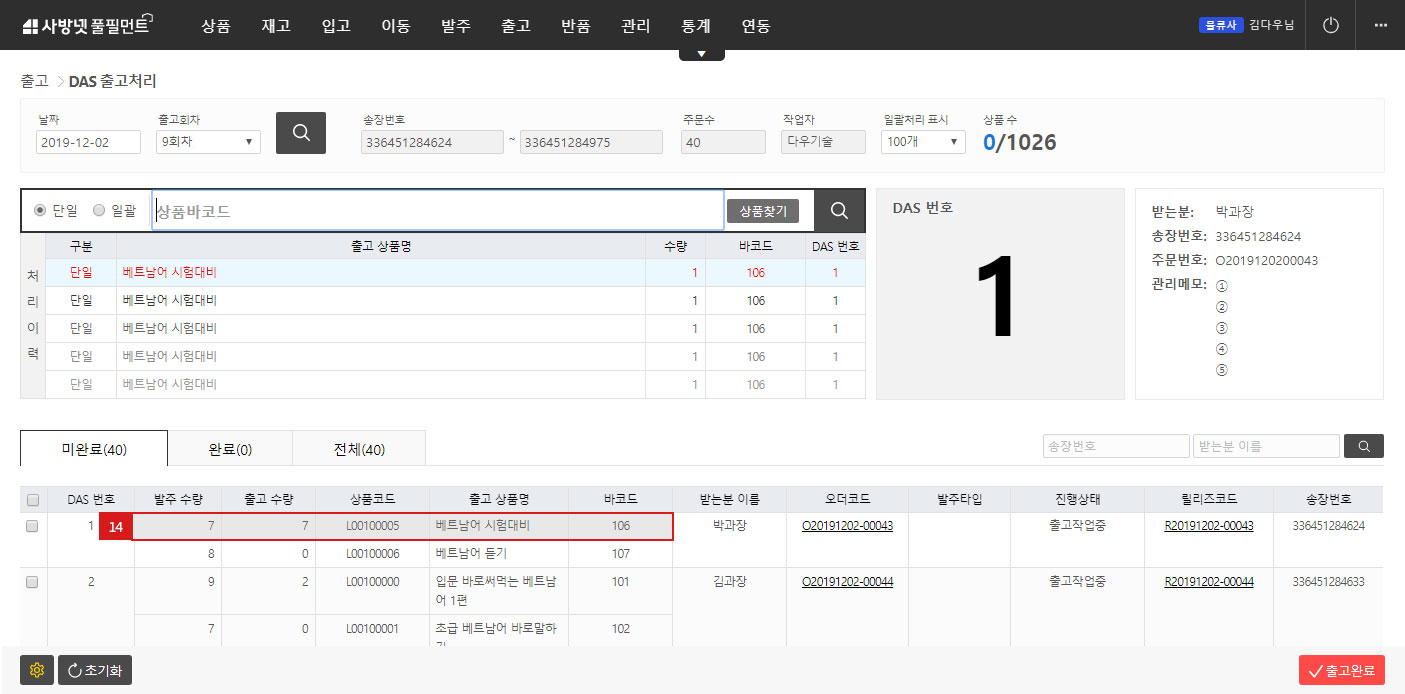Click the search icon next to 받는분 이름 field
Screen dimensions: 1405x694
tap(1363, 446)
